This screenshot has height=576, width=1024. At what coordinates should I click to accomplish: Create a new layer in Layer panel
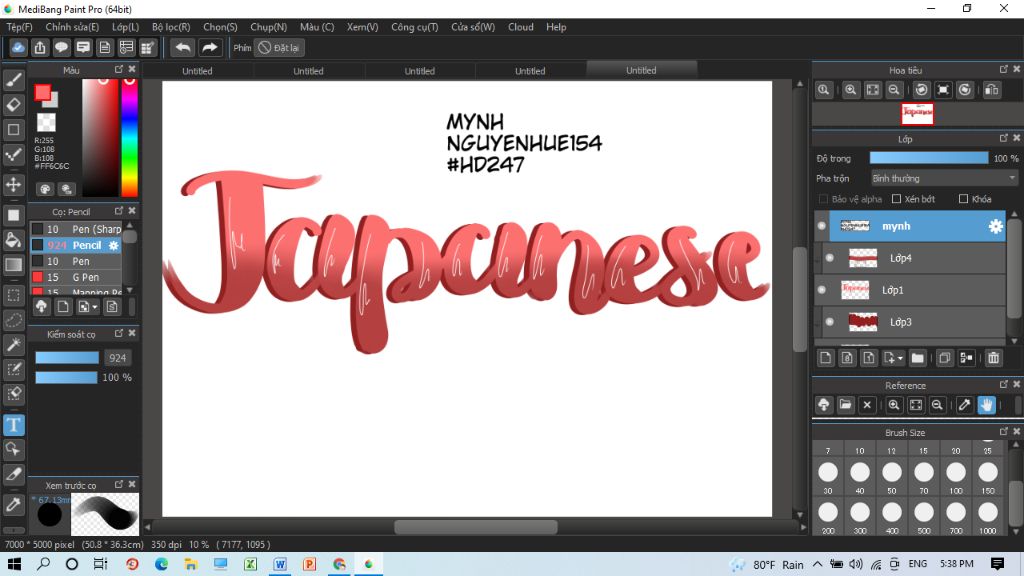pyautogui.click(x=825, y=358)
